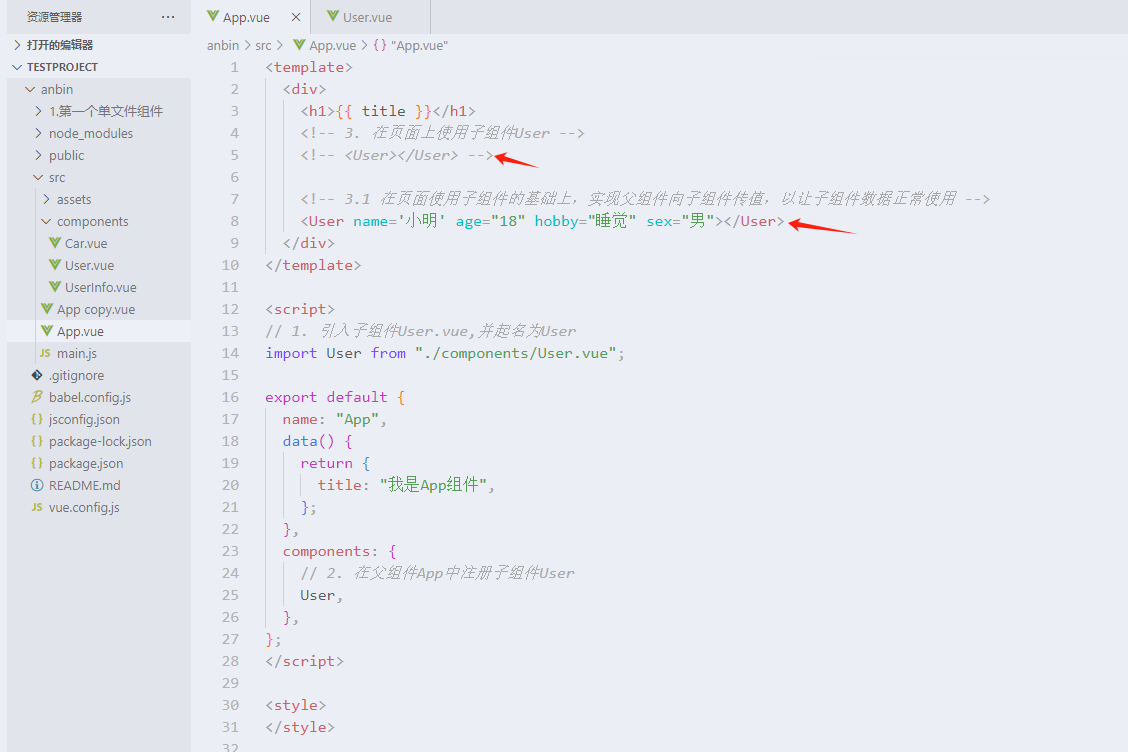
Task: Collapse the TESTPROJECT section
Action: coord(99,67)
